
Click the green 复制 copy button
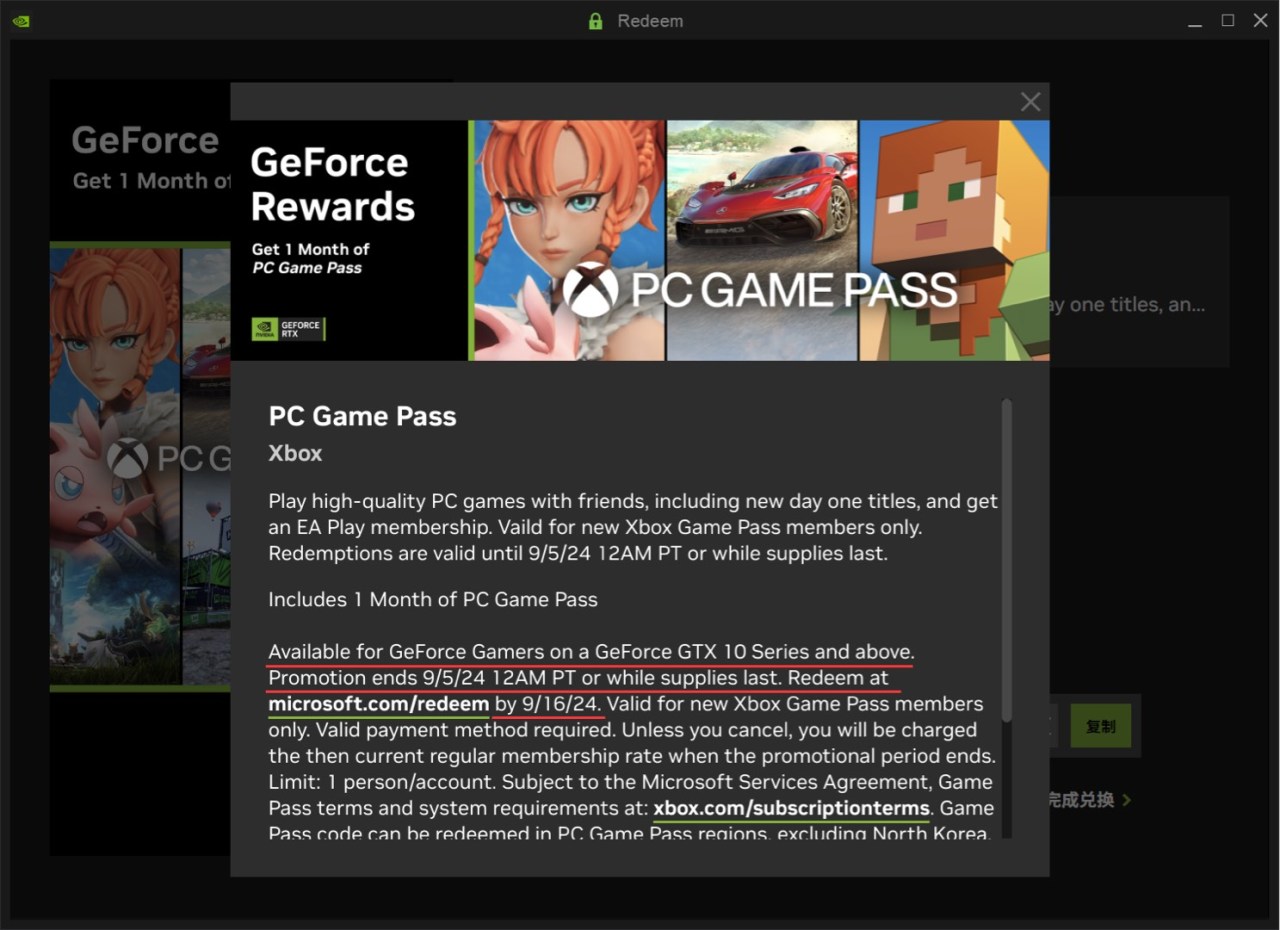coord(1100,726)
